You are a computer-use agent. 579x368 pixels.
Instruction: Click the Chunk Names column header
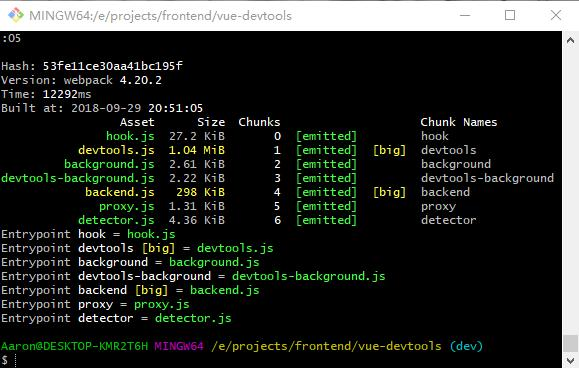(x=459, y=122)
